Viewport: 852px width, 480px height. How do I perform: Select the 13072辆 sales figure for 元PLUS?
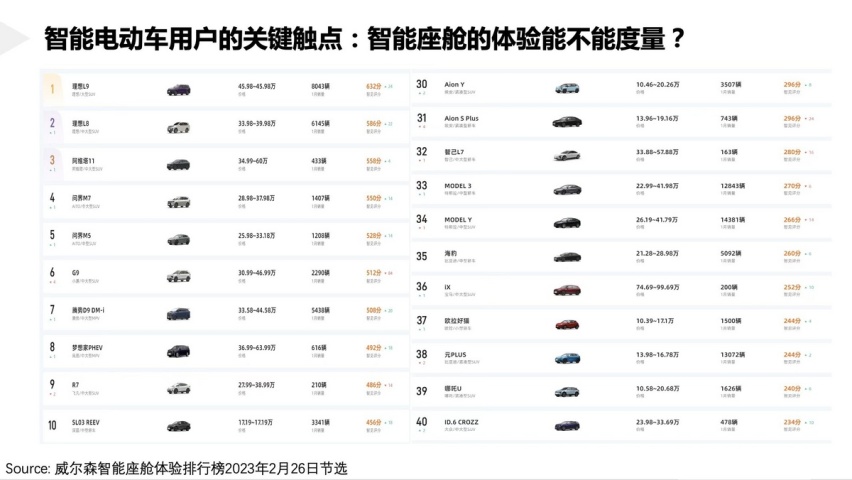click(733, 354)
